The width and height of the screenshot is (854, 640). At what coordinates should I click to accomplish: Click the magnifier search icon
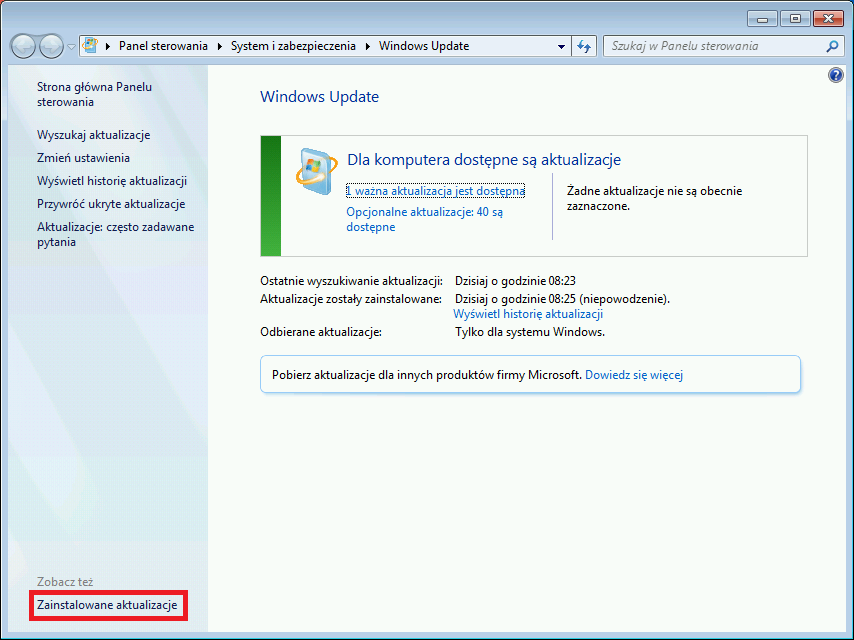coord(832,46)
